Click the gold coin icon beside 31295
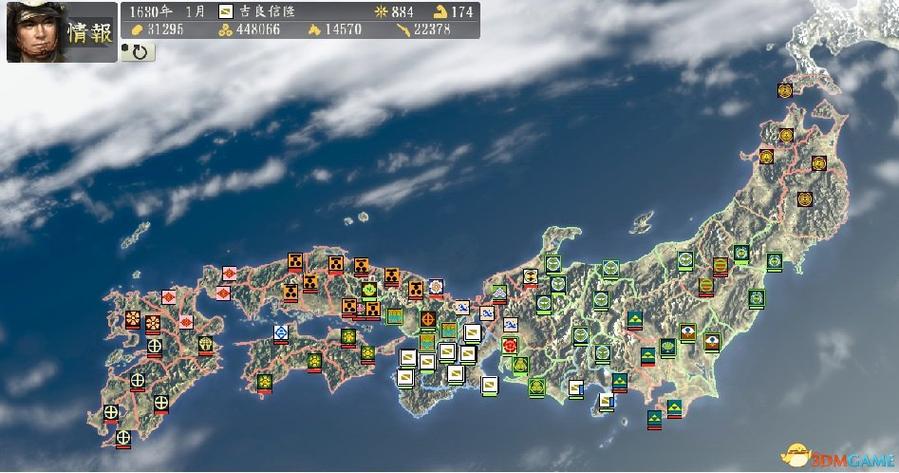 pos(137,30)
